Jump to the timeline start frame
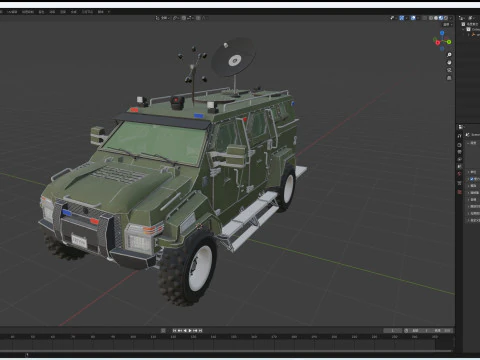 pos(174,331)
